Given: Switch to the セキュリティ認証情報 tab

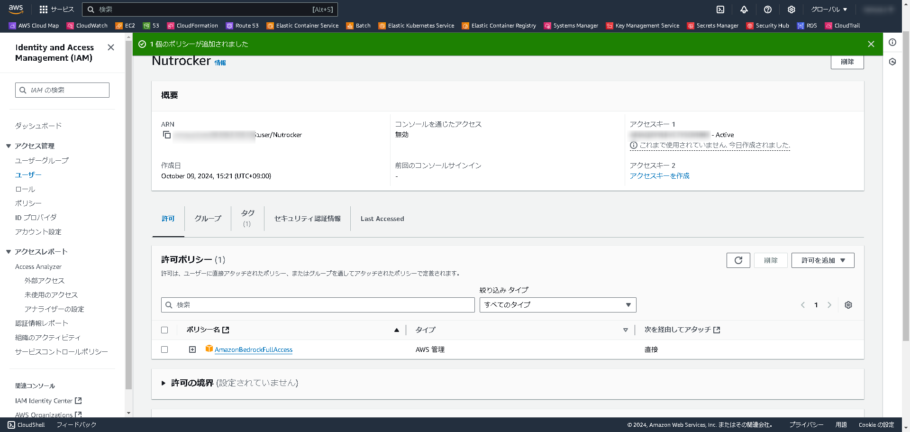Looking at the screenshot, I should 307,219.
